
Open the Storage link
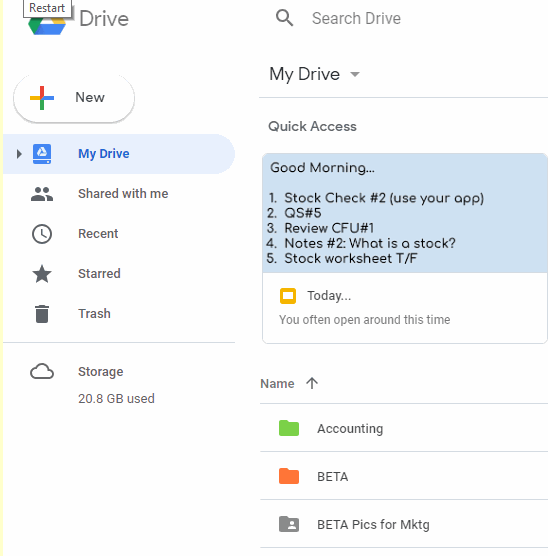(x=101, y=372)
